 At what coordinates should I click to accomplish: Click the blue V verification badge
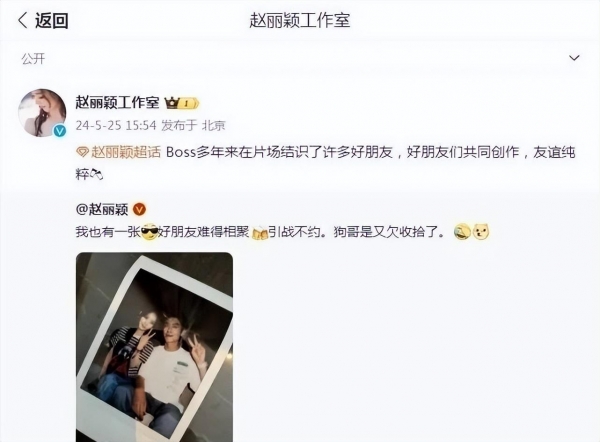click(x=59, y=131)
